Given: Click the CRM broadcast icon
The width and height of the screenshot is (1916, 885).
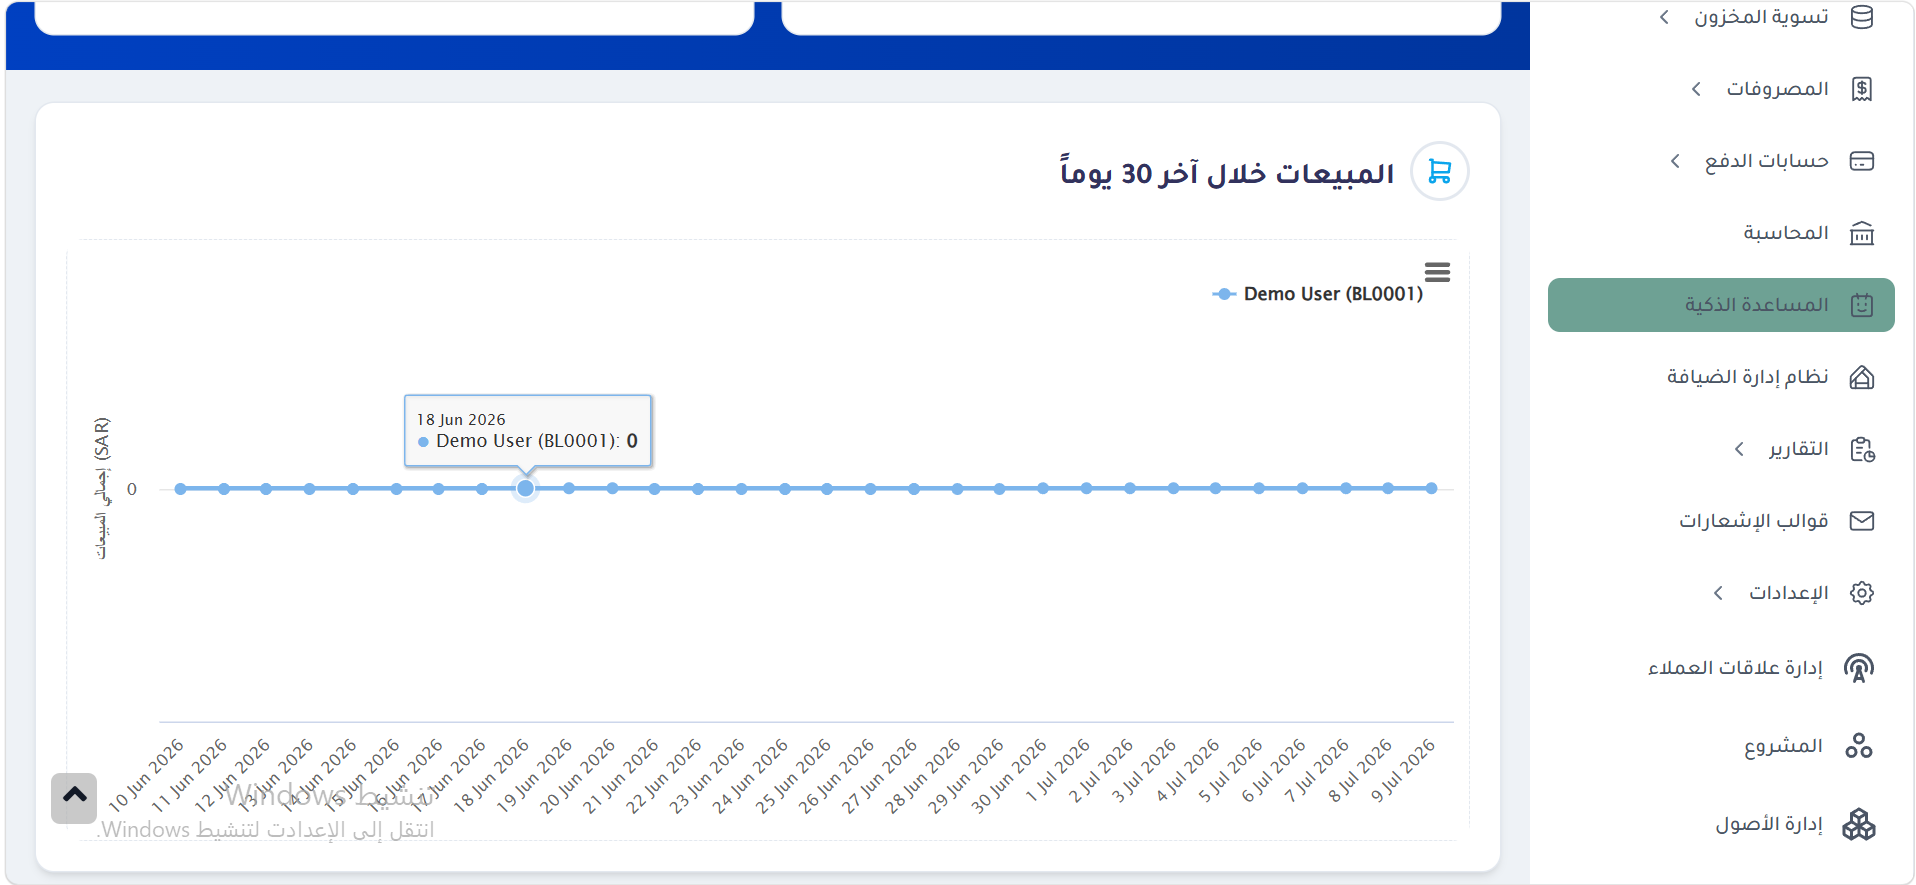Looking at the screenshot, I should pyautogui.click(x=1858, y=668).
